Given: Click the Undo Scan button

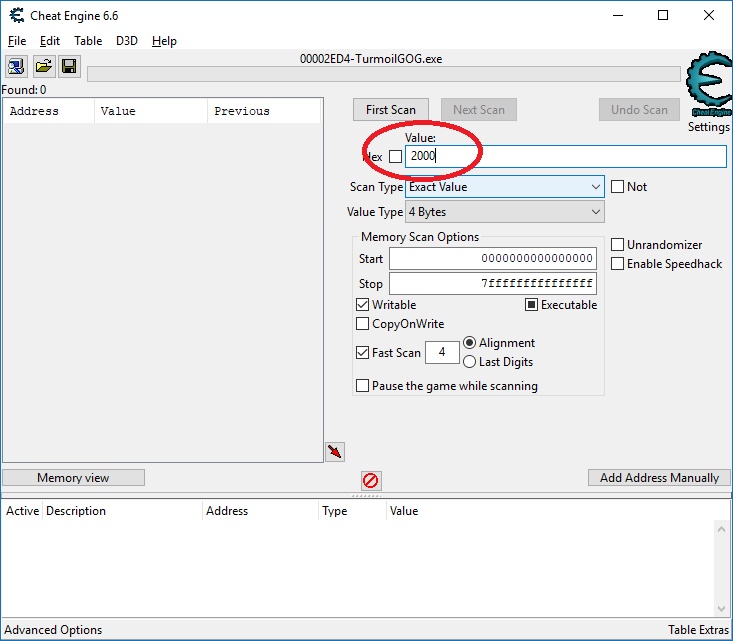Looking at the screenshot, I should tap(639, 110).
